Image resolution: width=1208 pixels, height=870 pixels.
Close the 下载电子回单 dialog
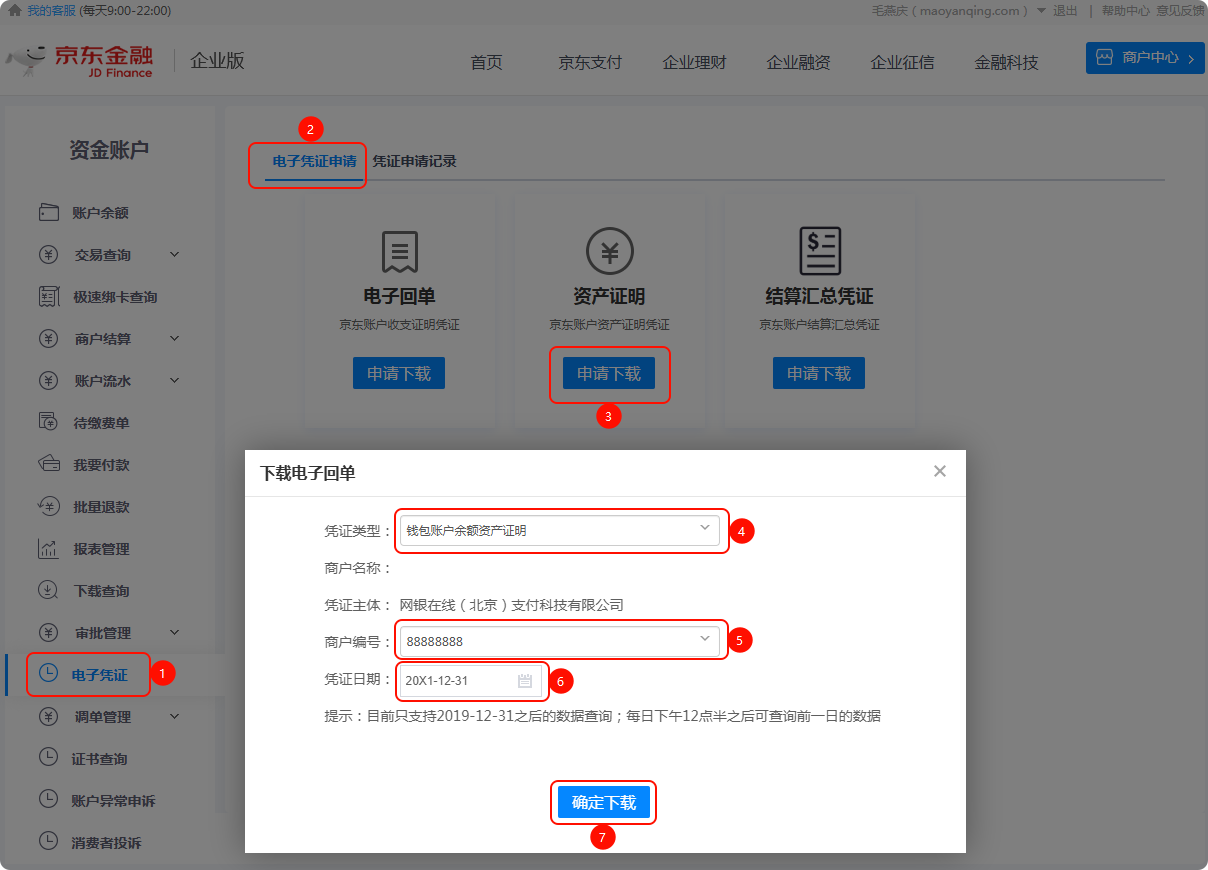(x=939, y=471)
